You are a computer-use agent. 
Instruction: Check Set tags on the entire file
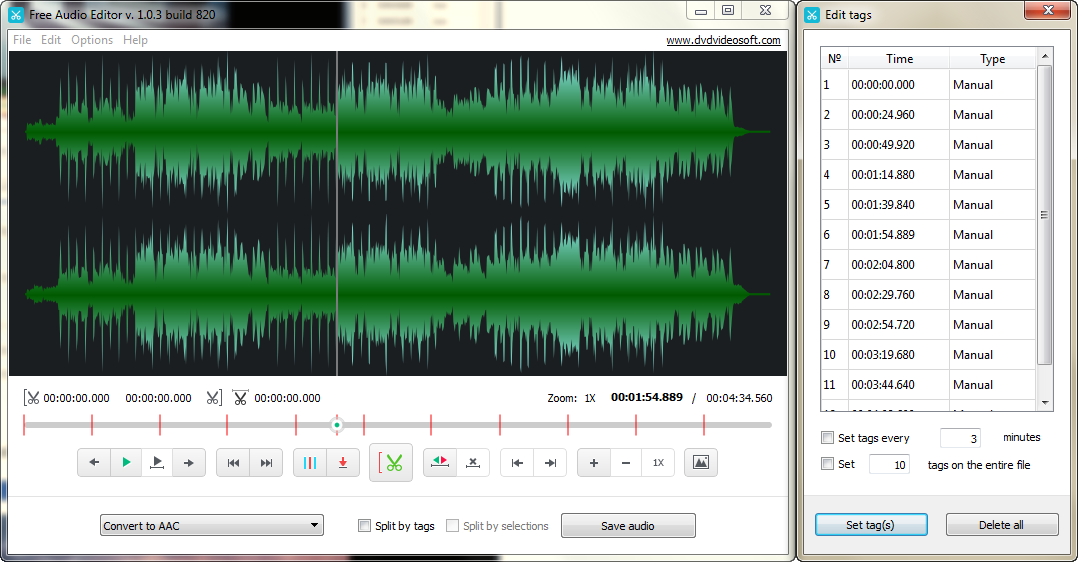click(x=828, y=464)
